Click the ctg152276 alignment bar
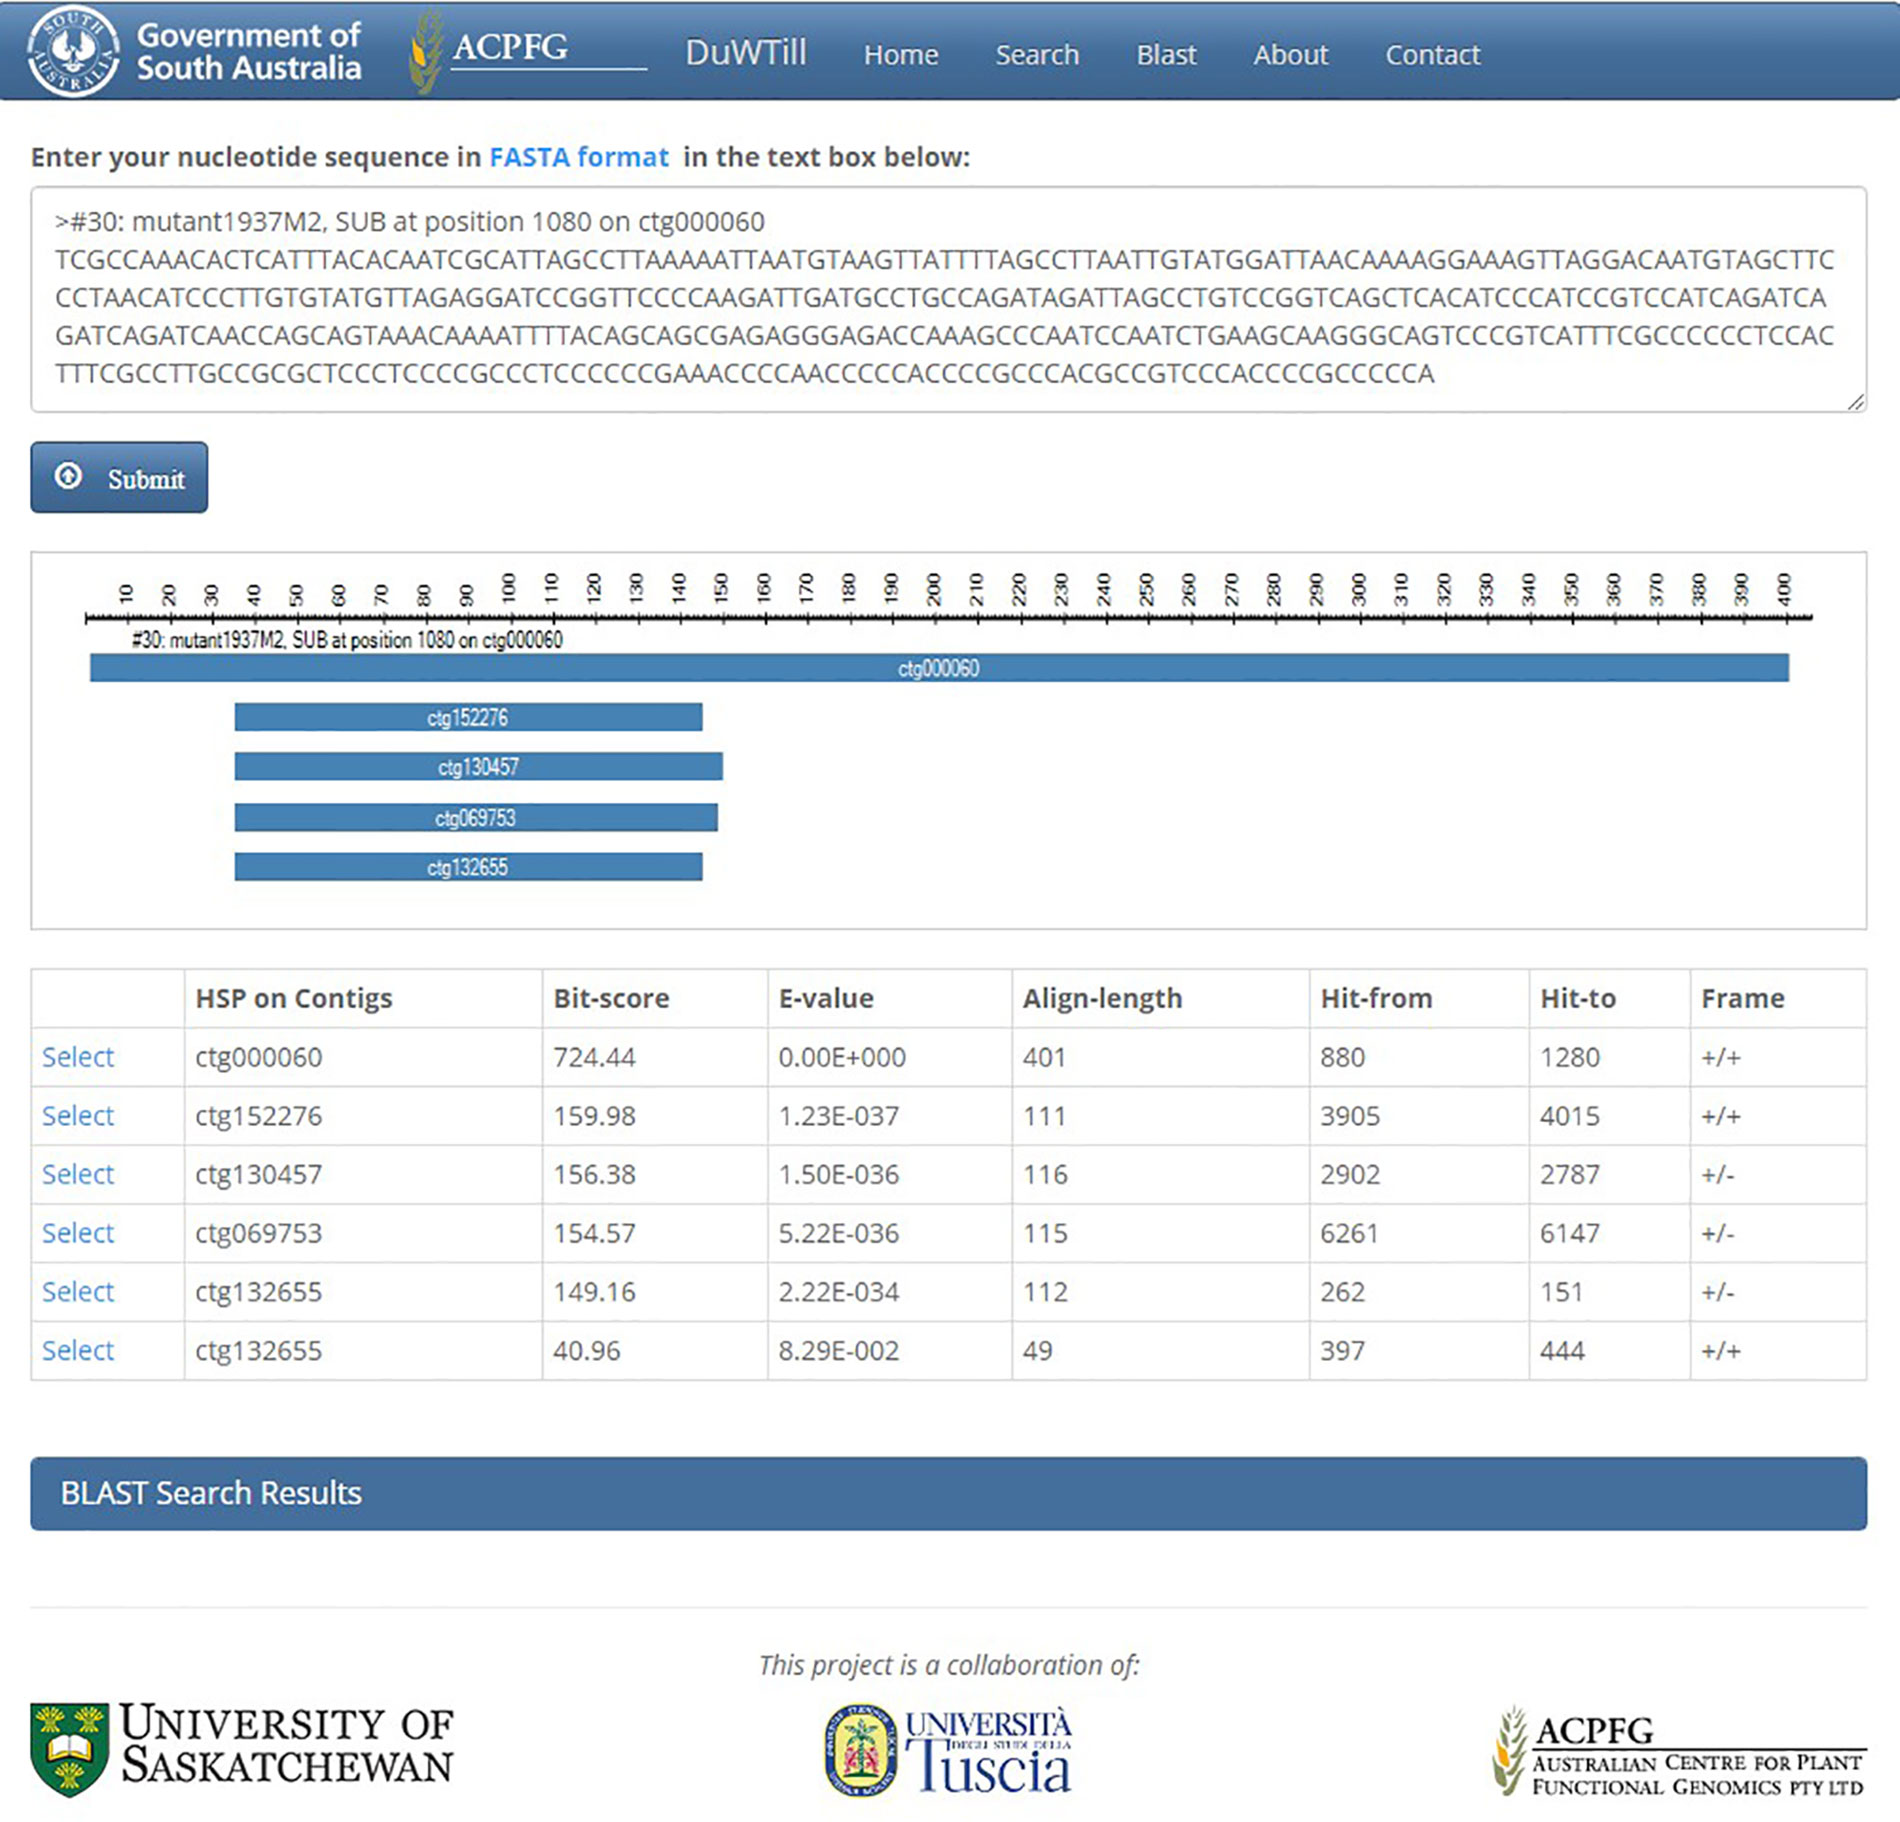Screen dimensions: 1900x1822 pos(468,717)
